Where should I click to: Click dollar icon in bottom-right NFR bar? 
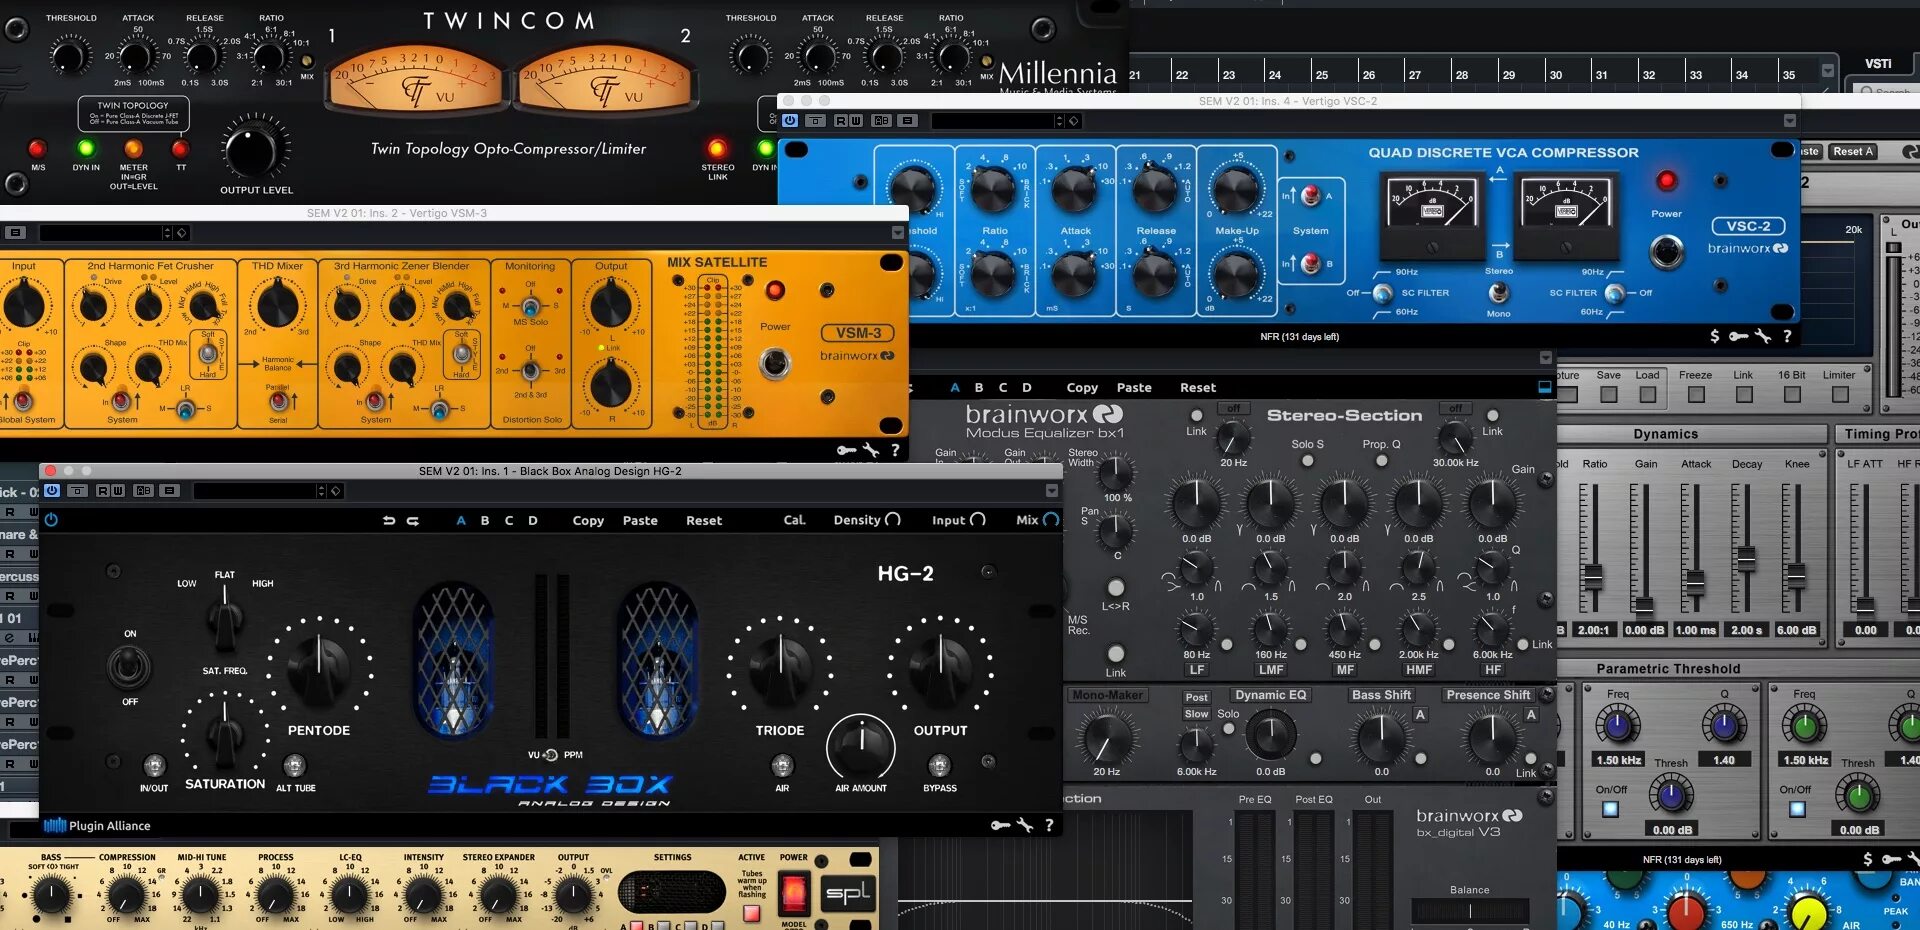[1868, 859]
